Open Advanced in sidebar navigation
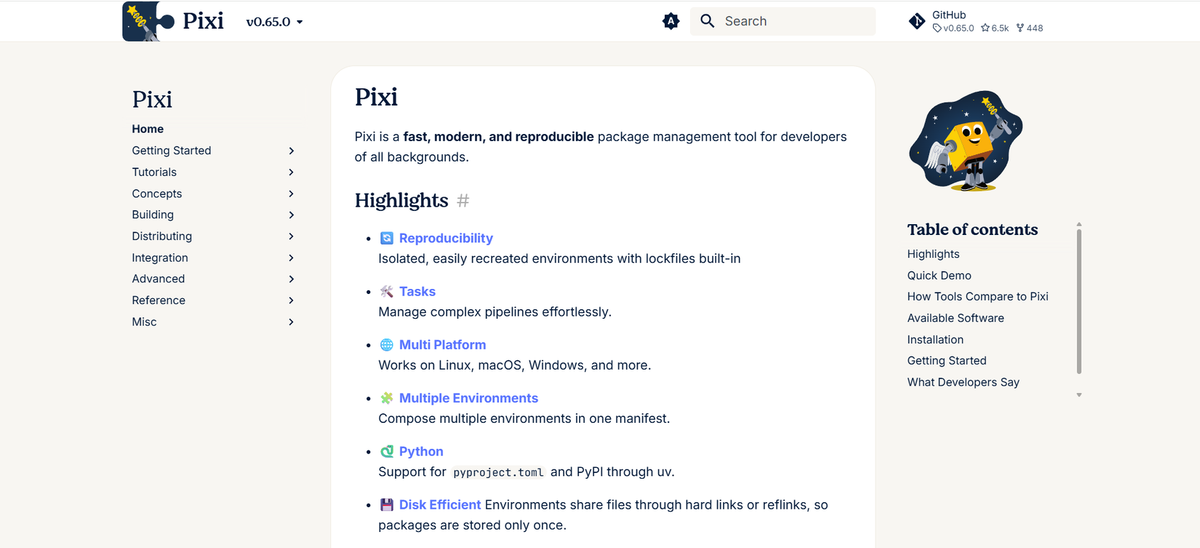Viewport: 1200px width, 548px height. (x=158, y=279)
